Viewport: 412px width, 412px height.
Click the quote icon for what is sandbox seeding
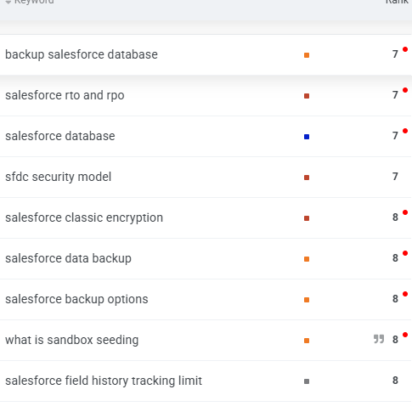click(379, 339)
